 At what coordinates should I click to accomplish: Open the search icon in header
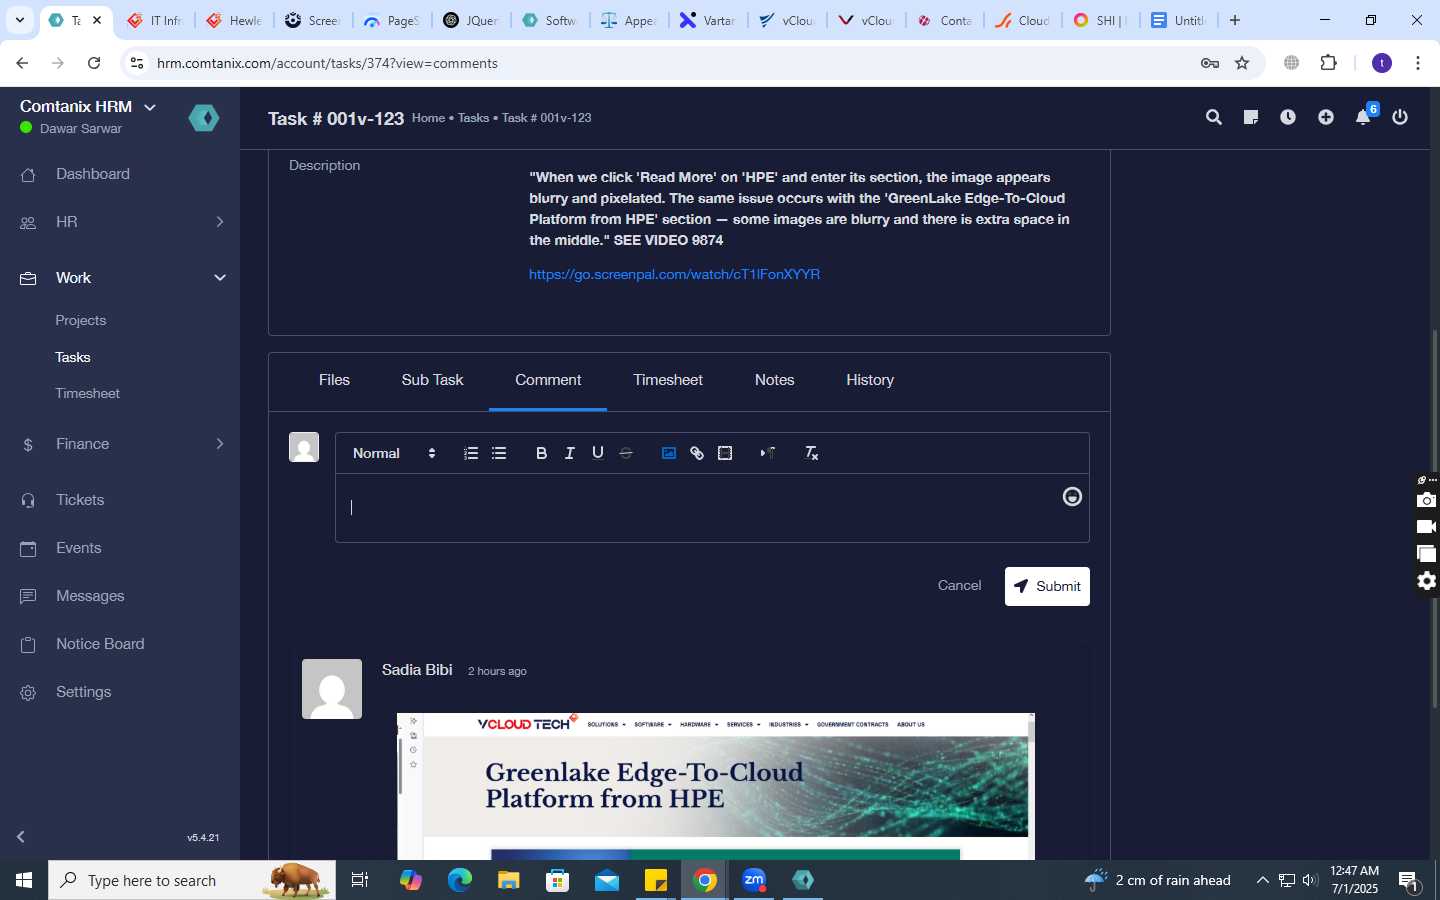coord(1214,118)
